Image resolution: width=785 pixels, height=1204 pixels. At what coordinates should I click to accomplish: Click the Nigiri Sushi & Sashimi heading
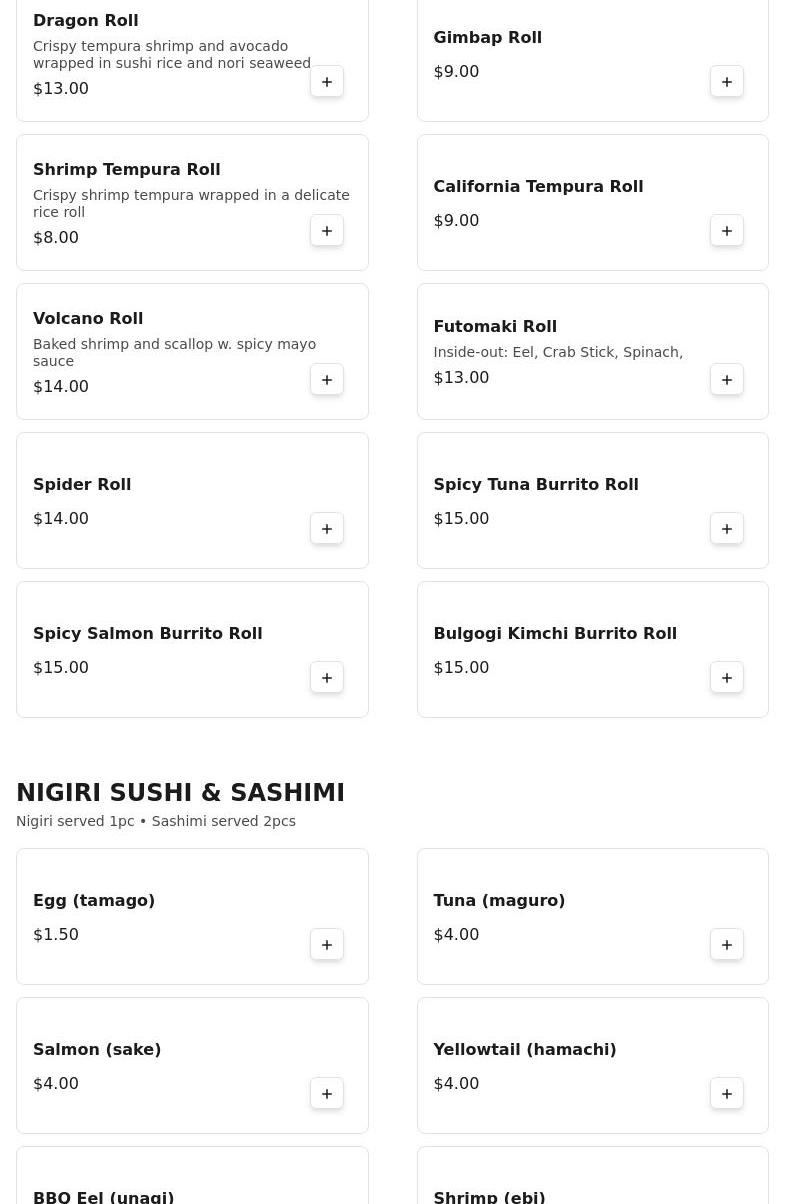(180, 793)
